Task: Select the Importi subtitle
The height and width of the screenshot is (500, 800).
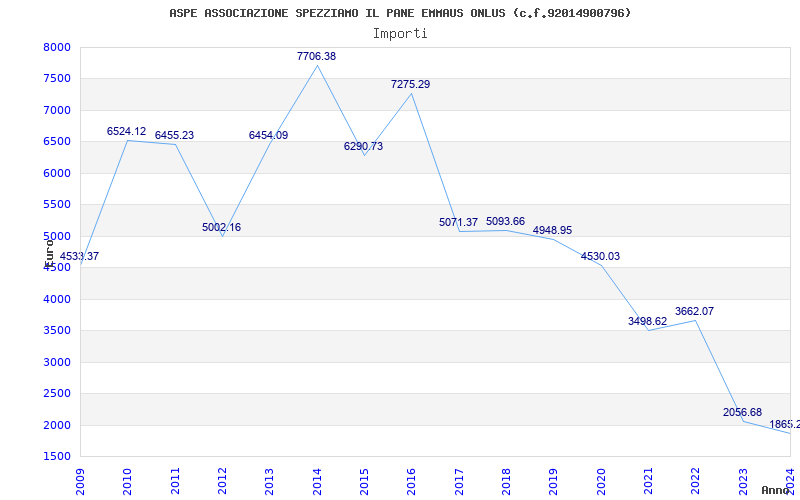Action: click(400, 34)
